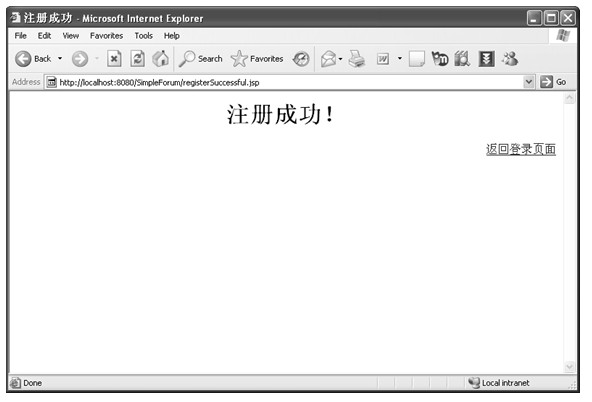The height and width of the screenshot is (402, 592).
Task: Print the page with the printer icon
Action: (356, 59)
